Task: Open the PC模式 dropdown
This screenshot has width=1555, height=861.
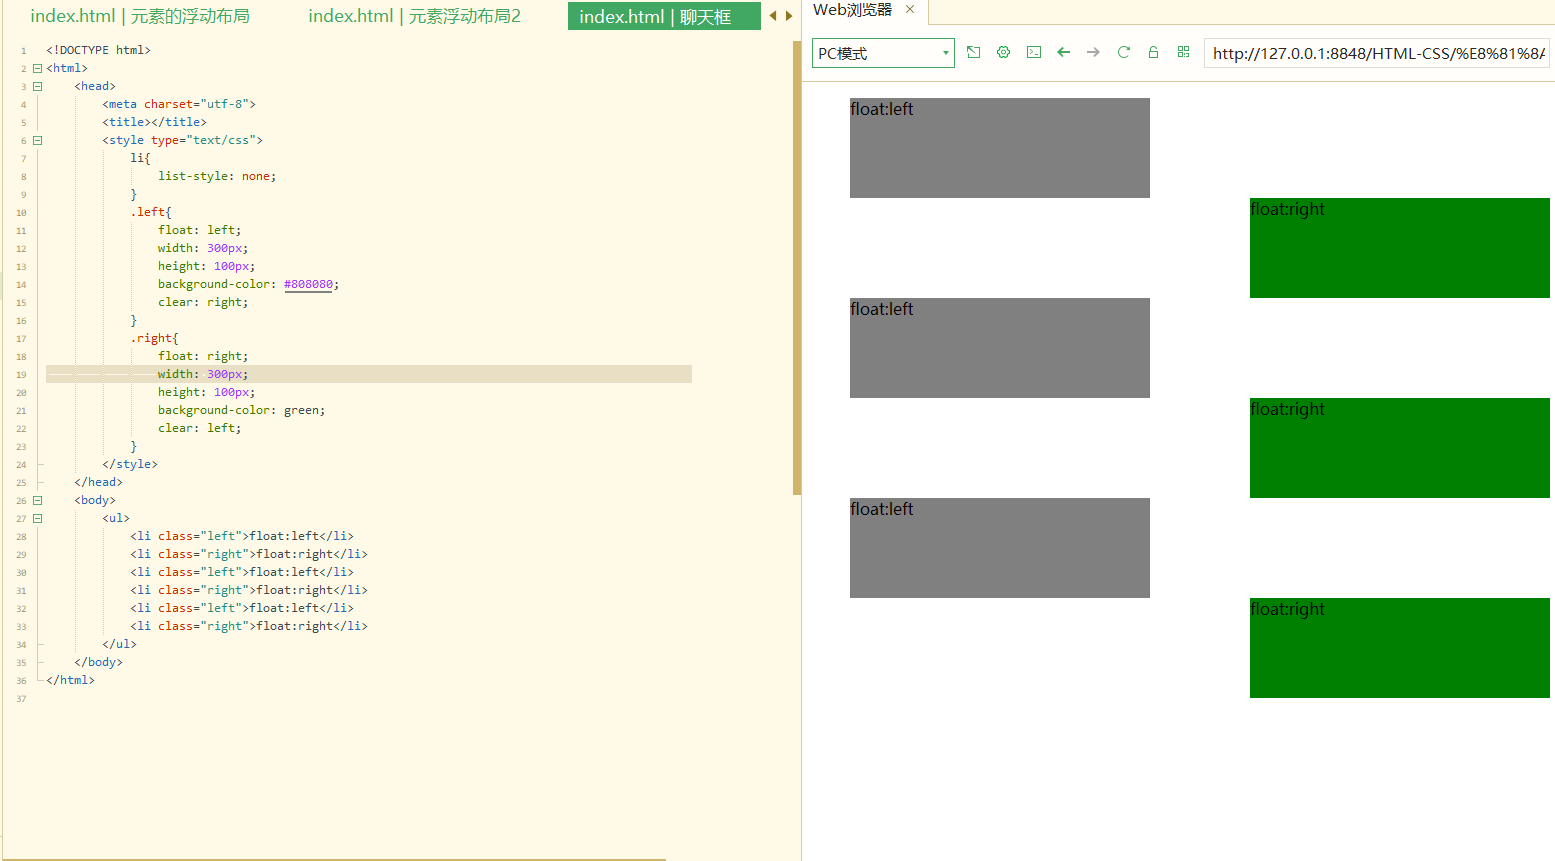Action: click(x=883, y=53)
